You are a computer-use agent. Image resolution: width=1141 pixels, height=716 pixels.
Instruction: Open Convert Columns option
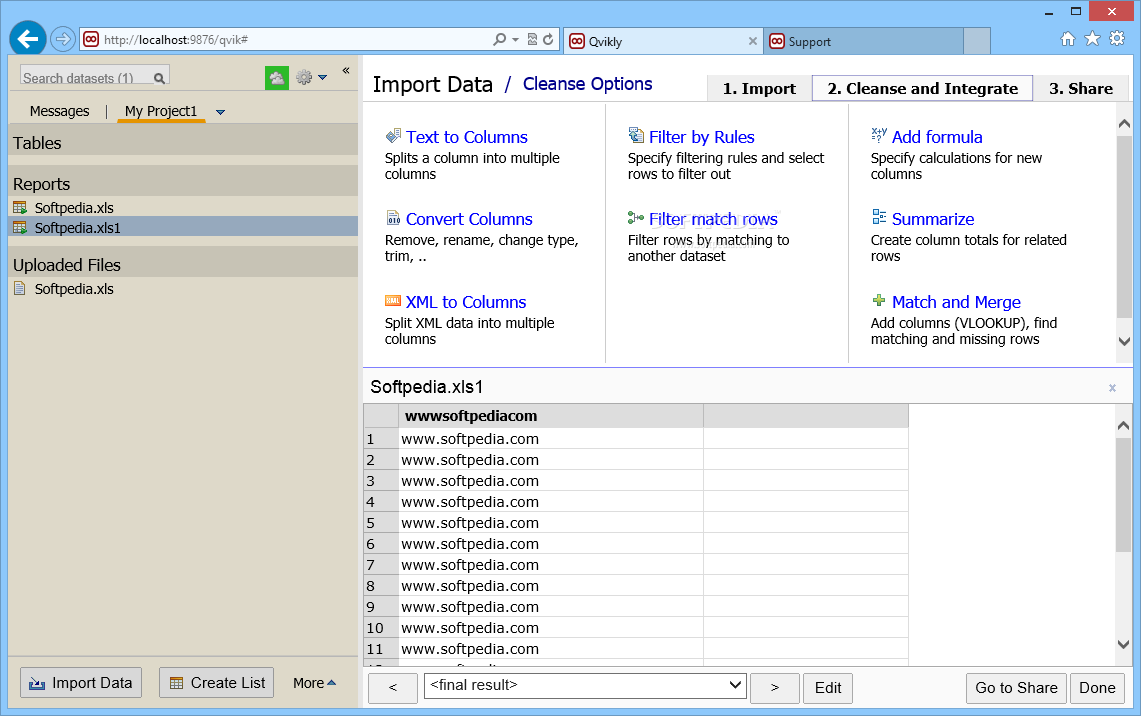click(x=469, y=219)
